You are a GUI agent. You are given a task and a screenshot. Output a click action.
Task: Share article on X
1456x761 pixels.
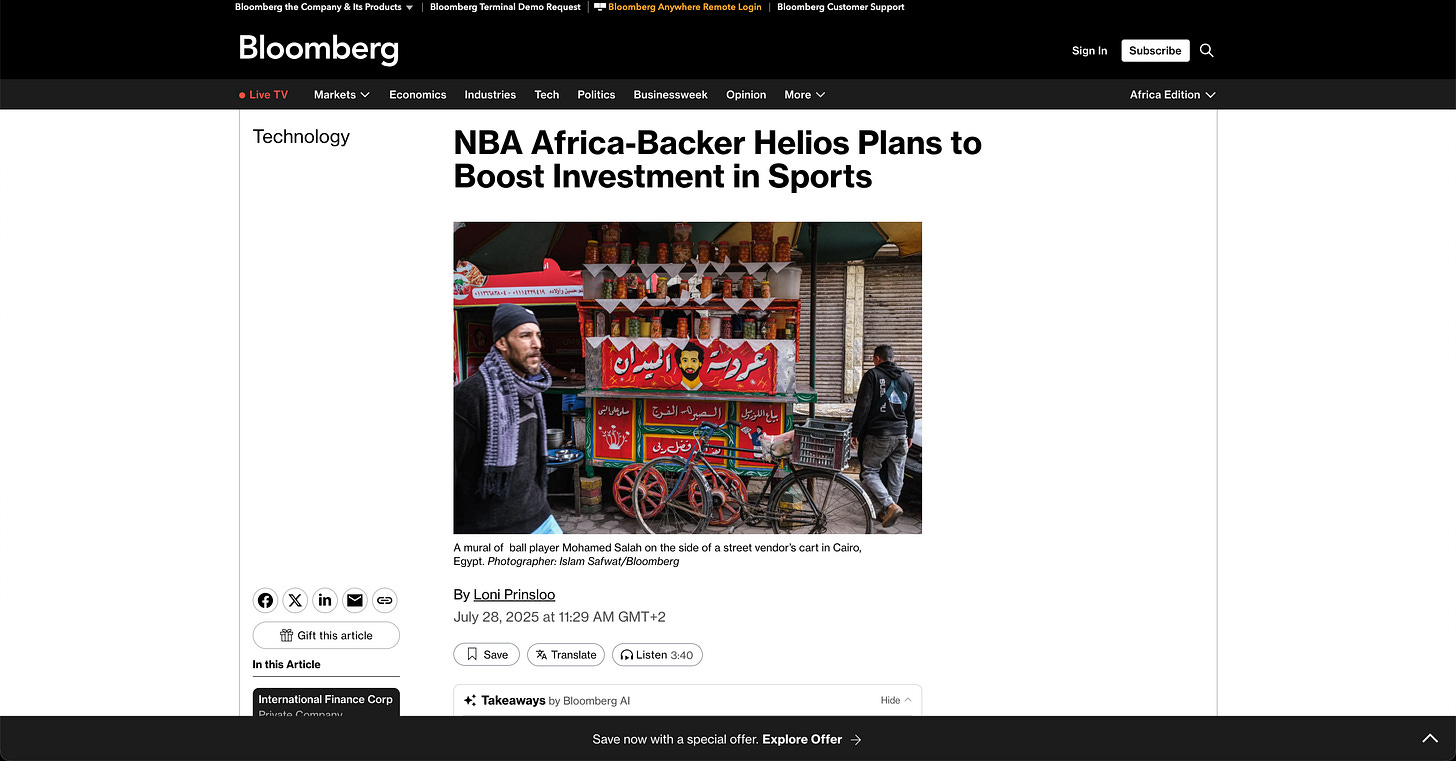[x=295, y=600]
